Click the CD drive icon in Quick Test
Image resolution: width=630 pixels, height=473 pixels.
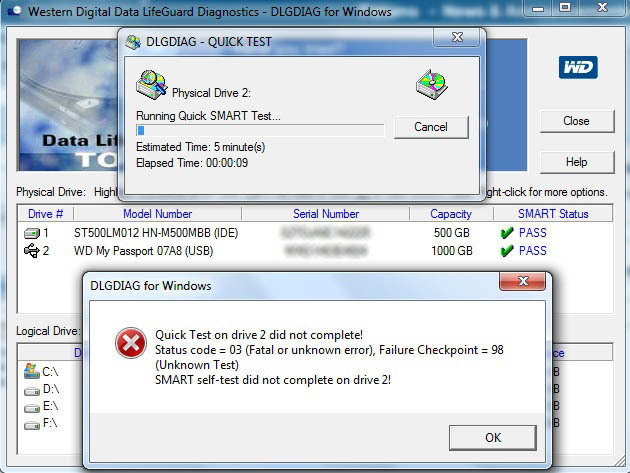[432, 84]
